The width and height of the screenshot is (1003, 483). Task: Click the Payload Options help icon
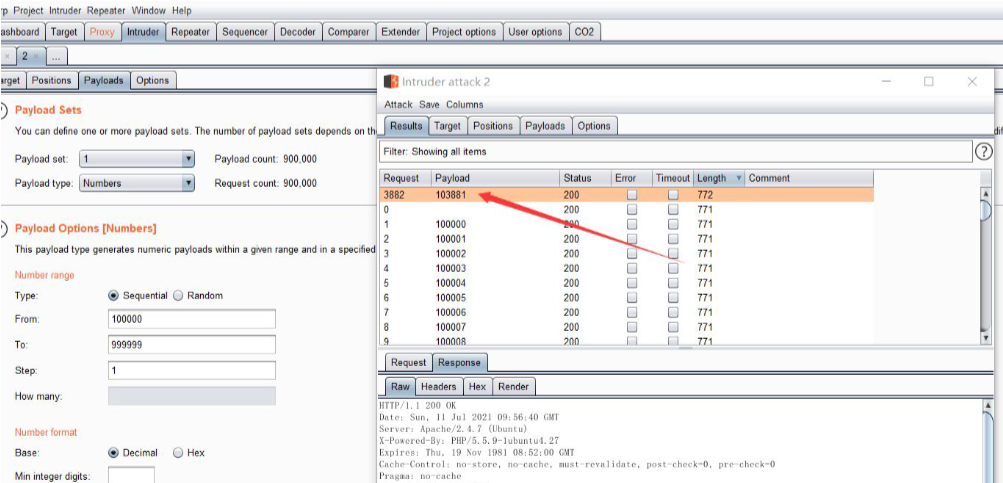coord(3,228)
